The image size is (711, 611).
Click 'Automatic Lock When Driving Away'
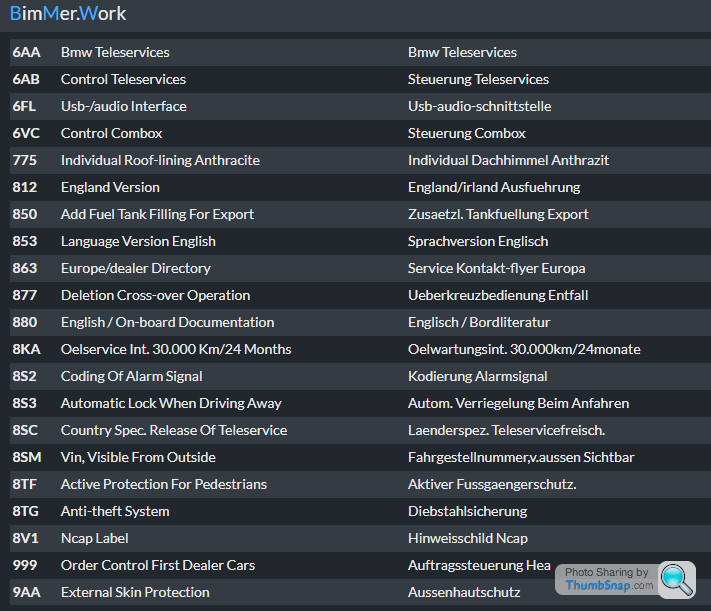tap(171, 403)
